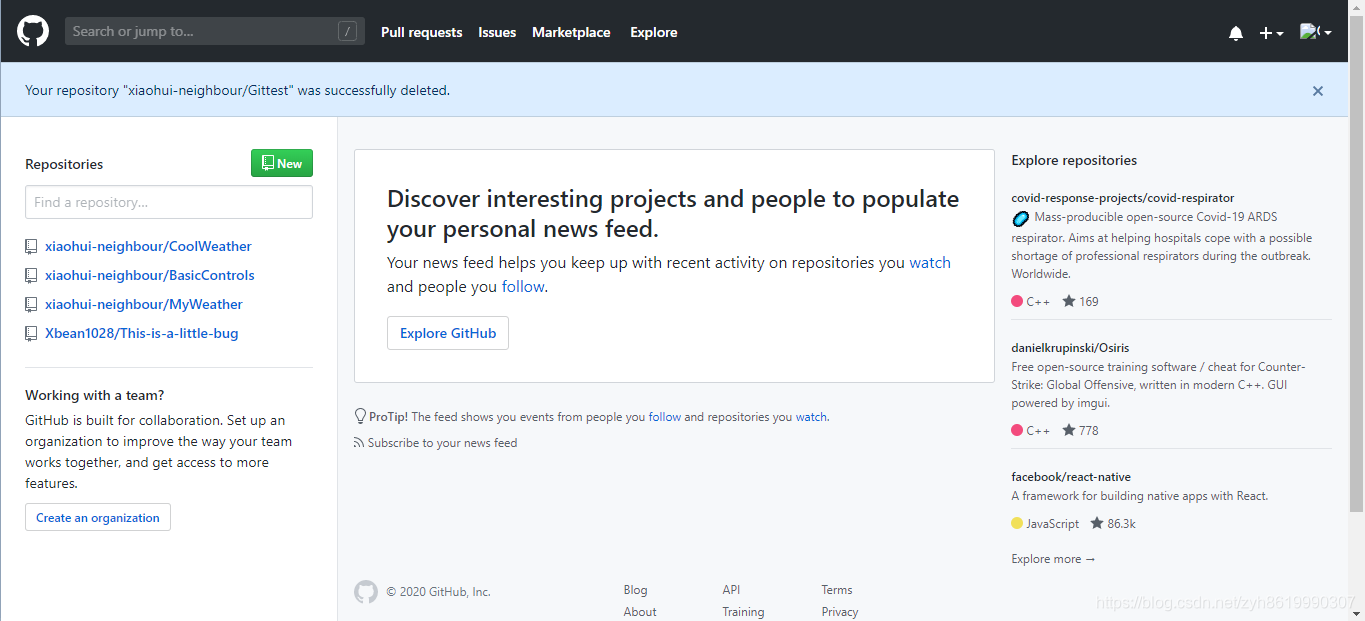This screenshot has width=1365, height=621.
Task: Select Explore in the top navigation
Action: 654,32
